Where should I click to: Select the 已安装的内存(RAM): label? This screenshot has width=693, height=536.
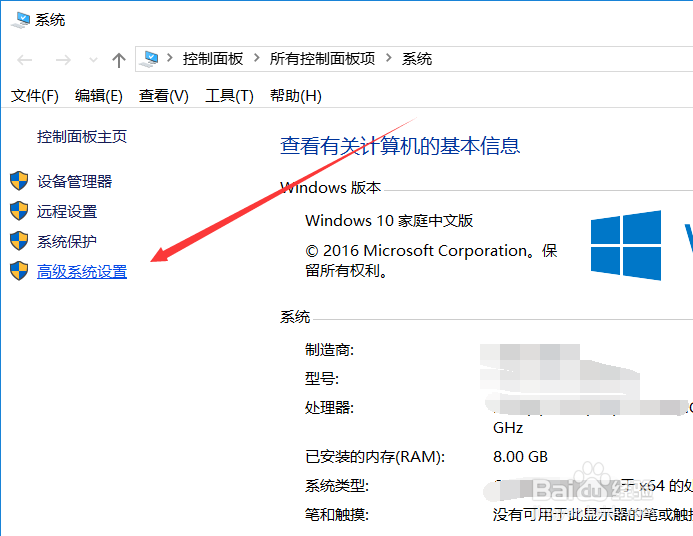point(375,456)
